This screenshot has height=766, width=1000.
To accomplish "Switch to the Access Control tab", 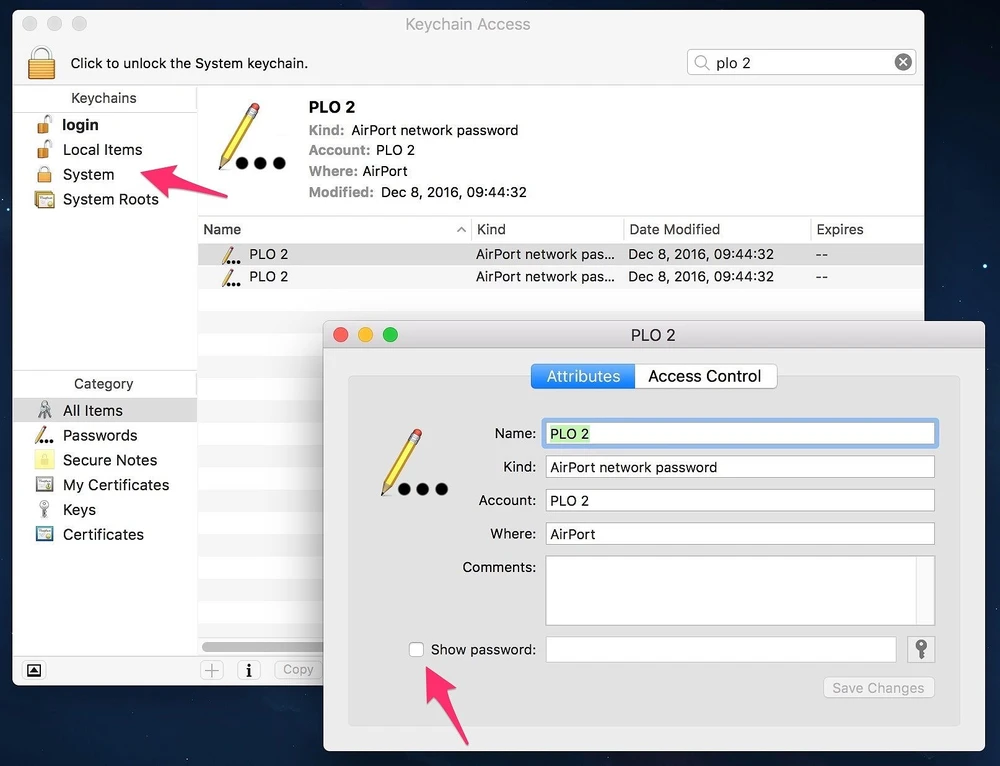I will 704,377.
